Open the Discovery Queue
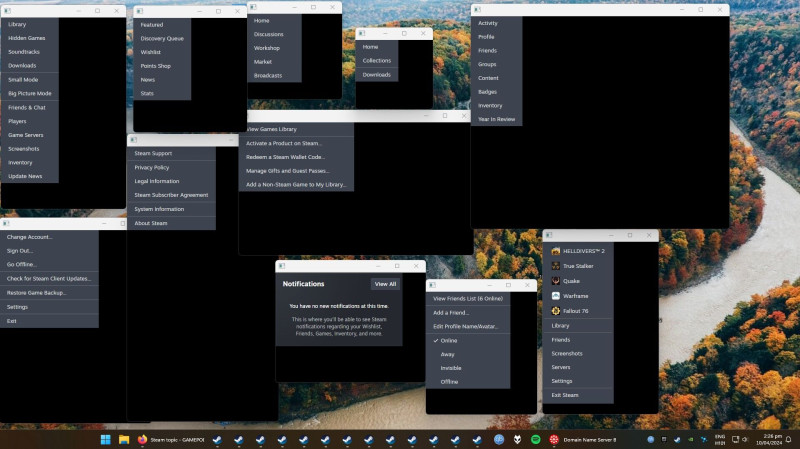The width and height of the screenshot is (800, 449). [x=162, y=38]
